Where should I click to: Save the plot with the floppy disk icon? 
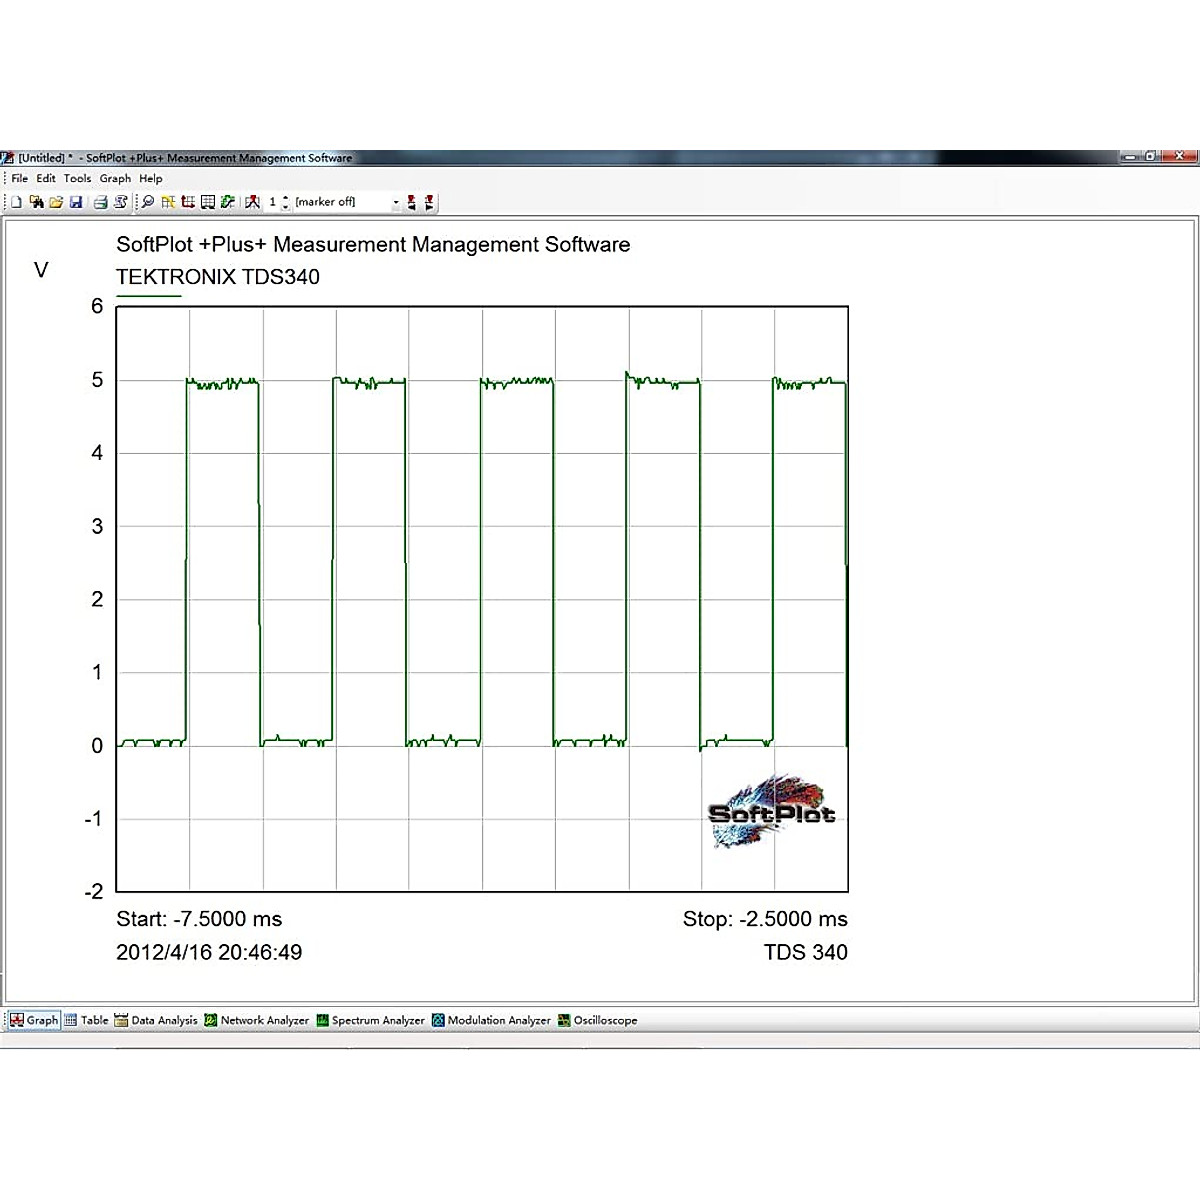click(76, 202)
